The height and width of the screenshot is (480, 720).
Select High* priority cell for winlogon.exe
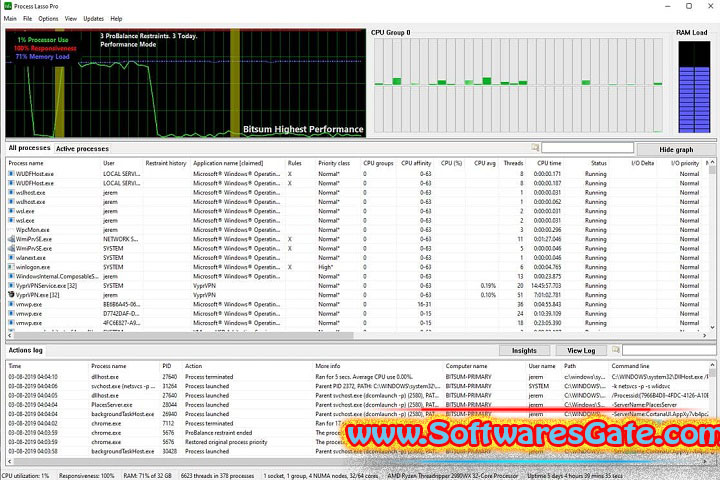[326, 267]
